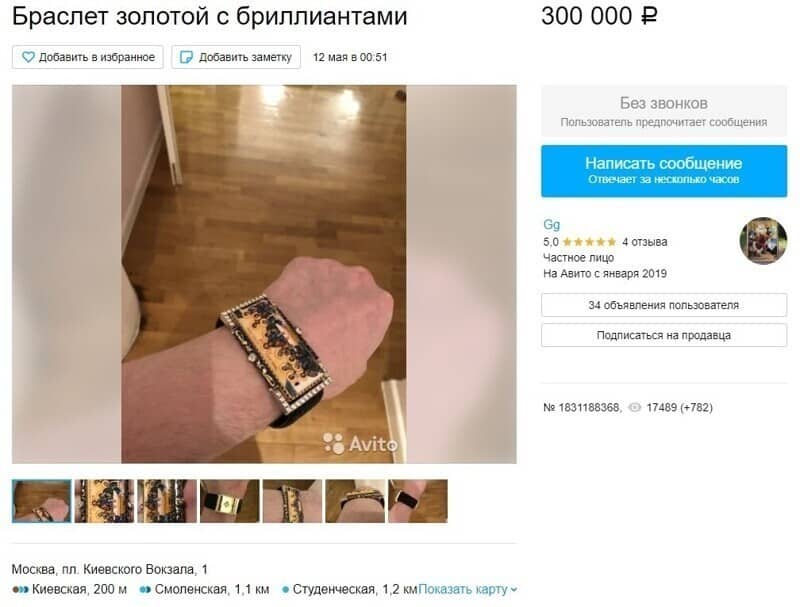Click the eye views counter icon
This screenshot has height=607, width=800.
click(634, 408)
